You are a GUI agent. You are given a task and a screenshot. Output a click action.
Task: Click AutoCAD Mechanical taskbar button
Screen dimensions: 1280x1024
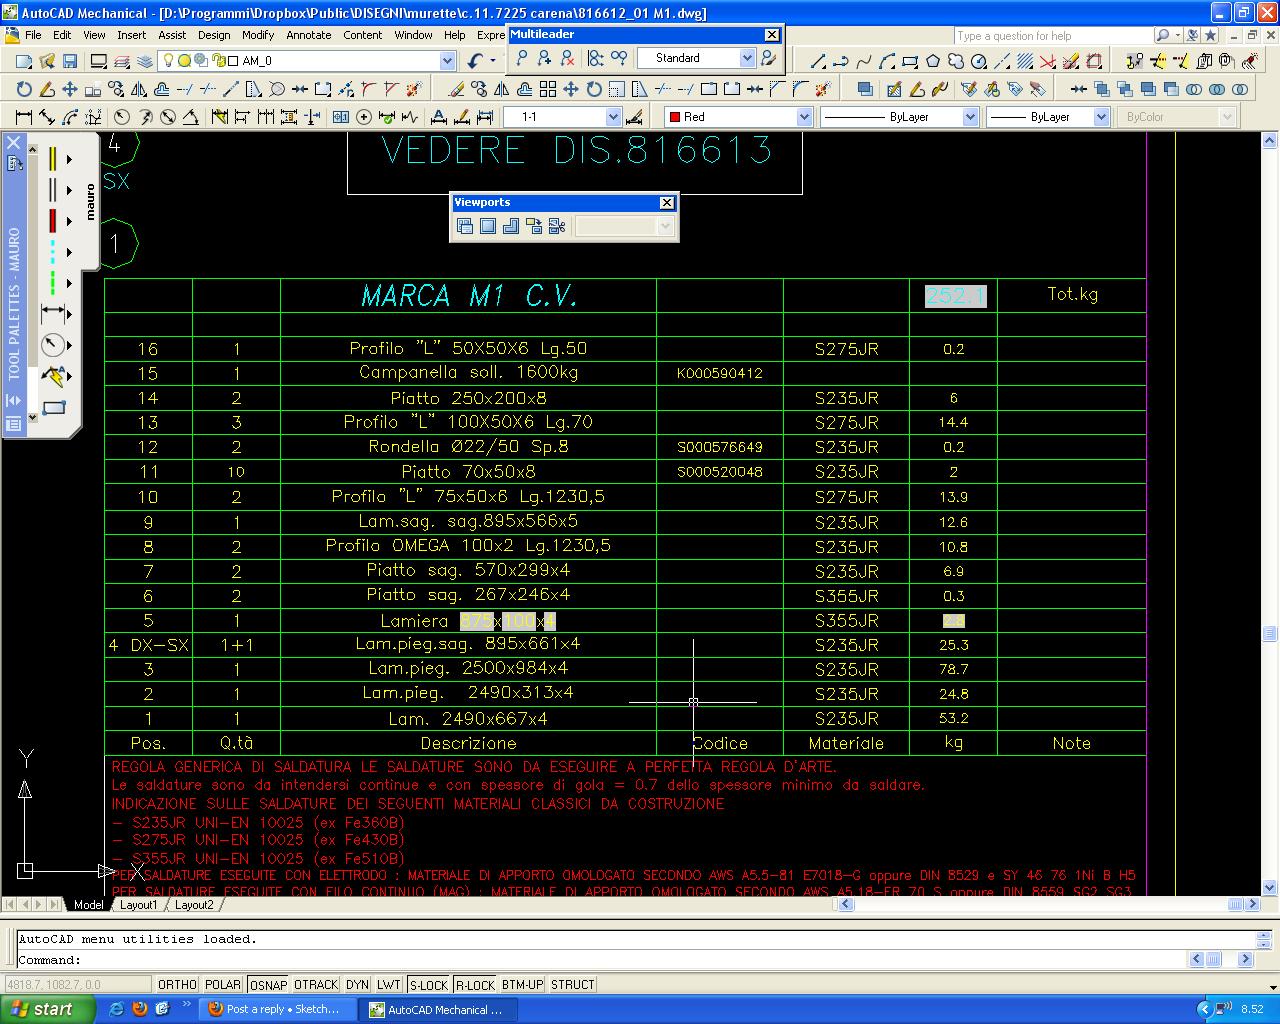439,1009
